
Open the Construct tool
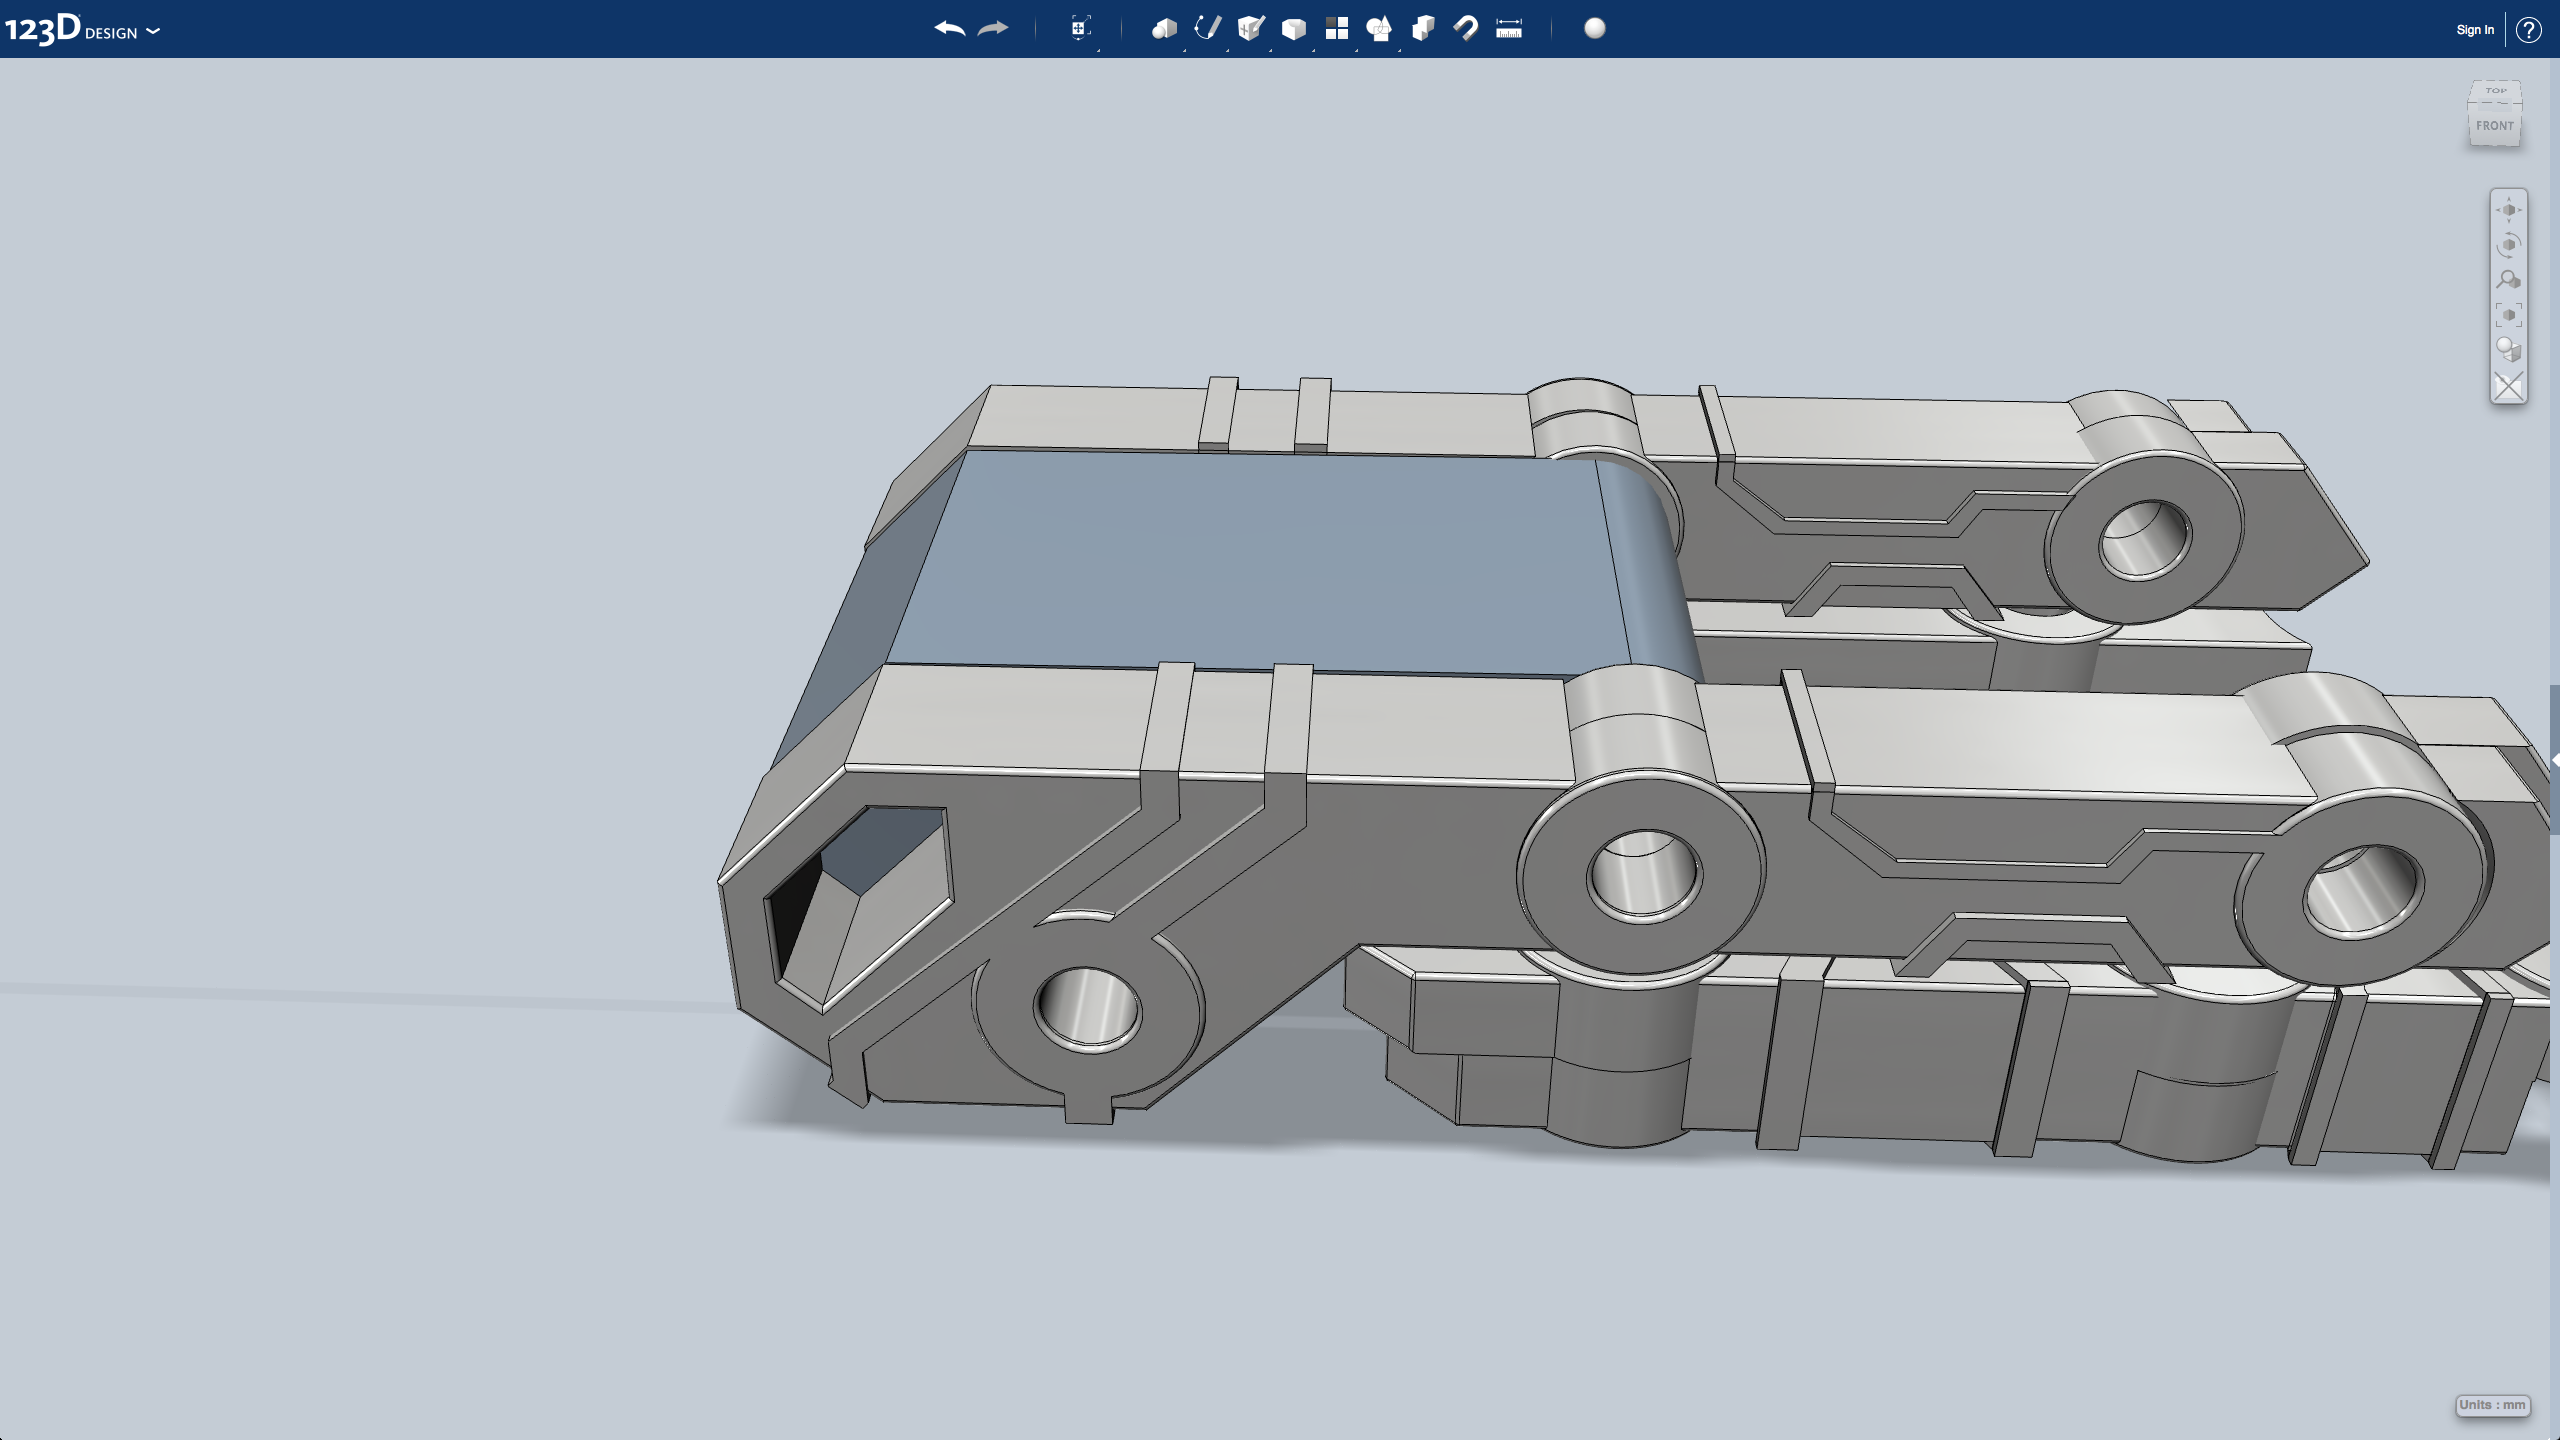(x=1249, y=28)
